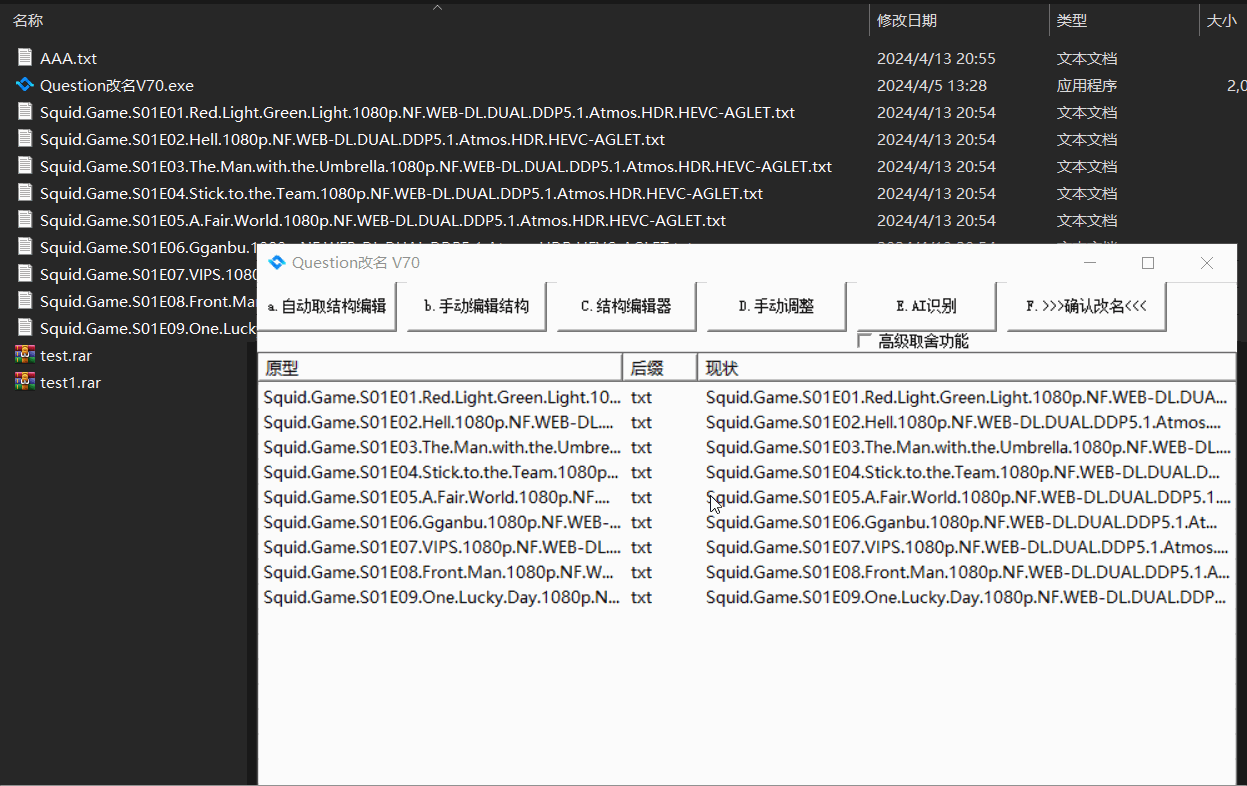Select Squid.Game.S01E01.Red.Light.Green.Light file name in Explorer

coord(417,113)
